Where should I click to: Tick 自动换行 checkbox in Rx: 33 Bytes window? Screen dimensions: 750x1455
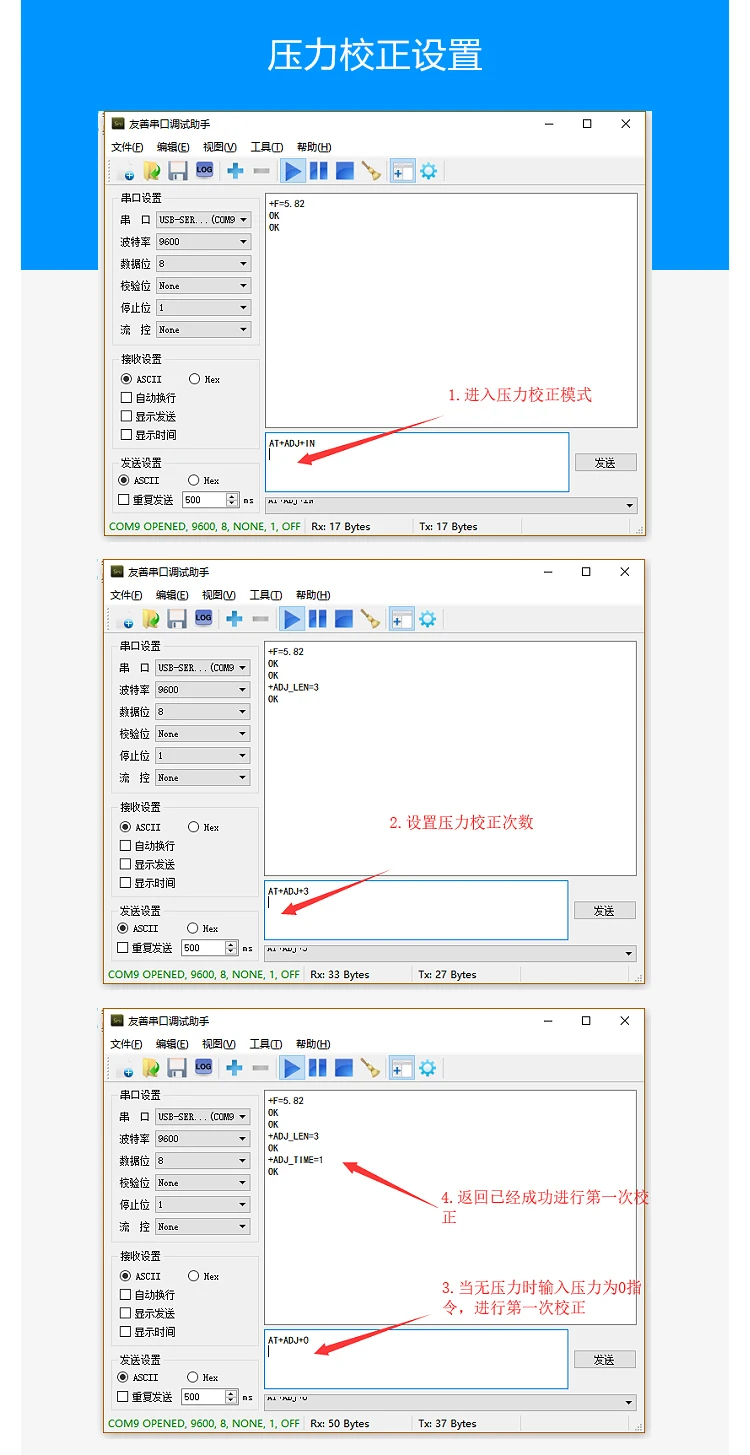click(x=125, y=846)
